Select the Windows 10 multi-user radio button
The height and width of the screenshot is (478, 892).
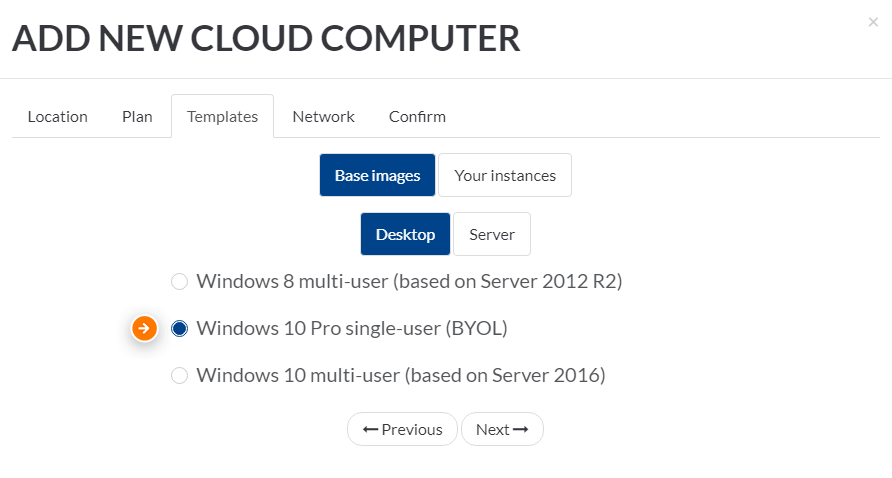pyautogui.click(x=179, y=376)
